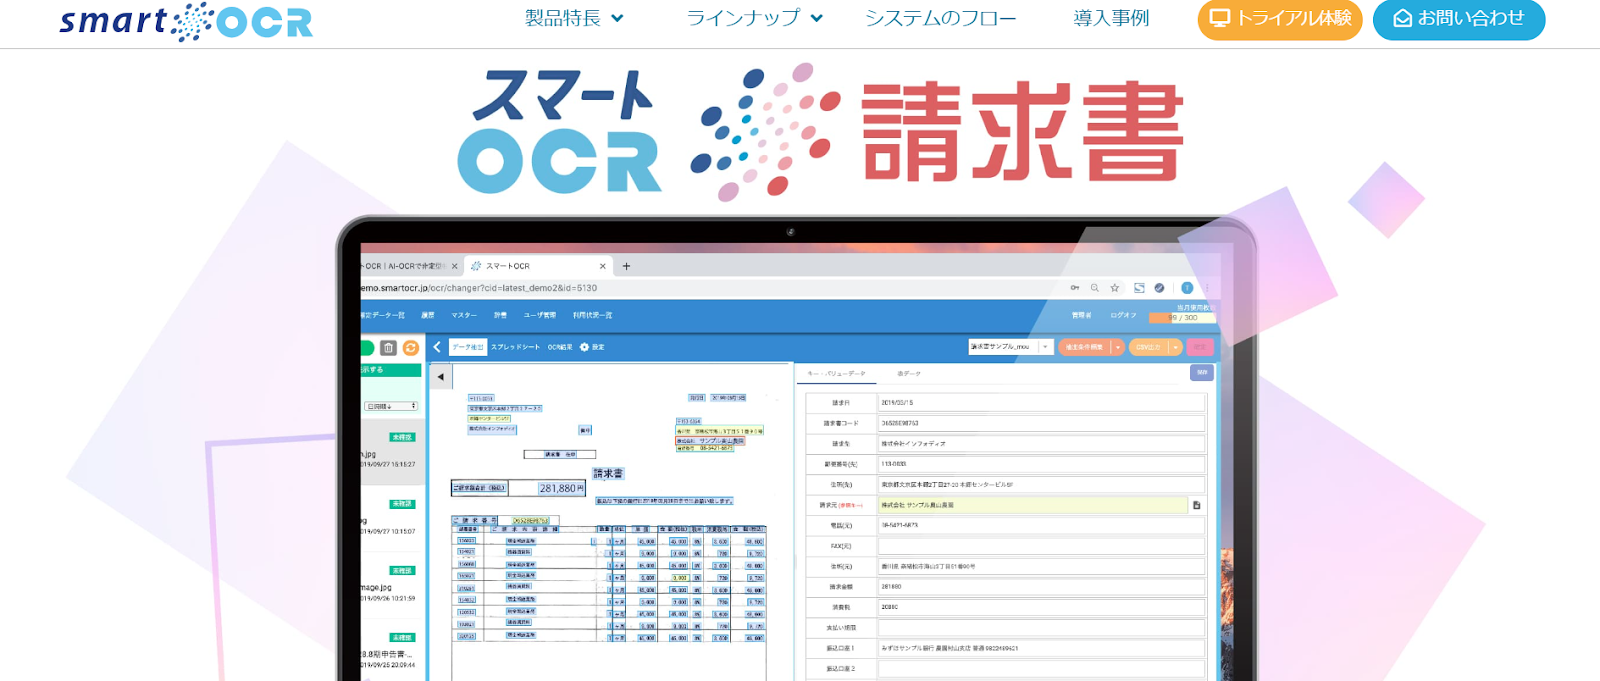This screenshot has width=1600, height=681.
Task: Click the blue お問い合わせ button
Action: [1459, 19]
